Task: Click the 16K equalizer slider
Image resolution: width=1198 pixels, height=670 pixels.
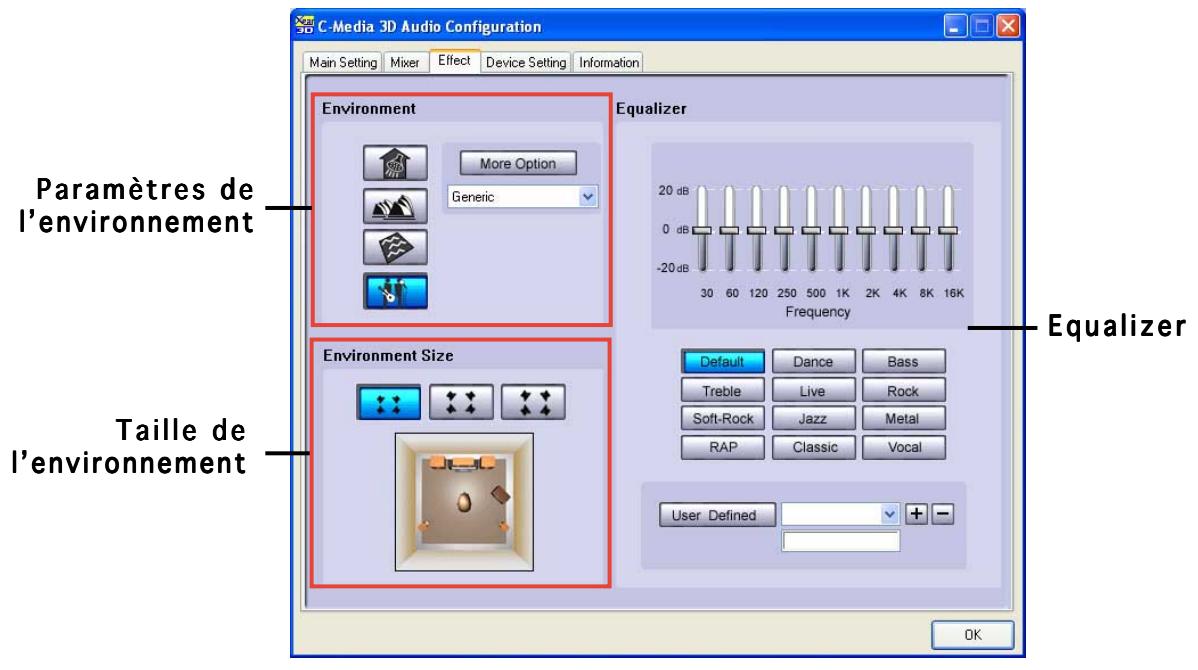Action: [x=948, y=229]
